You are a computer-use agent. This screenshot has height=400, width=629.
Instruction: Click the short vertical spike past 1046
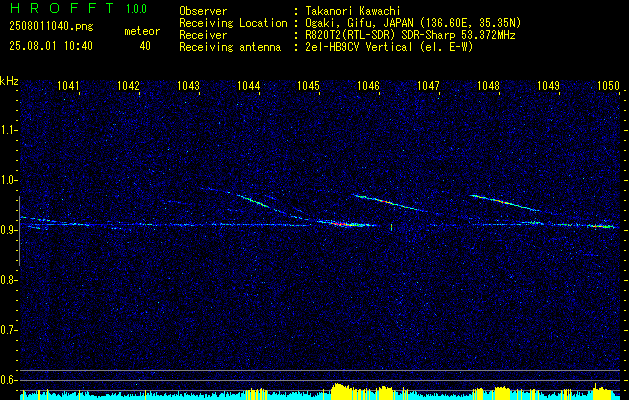click(392, 227)
